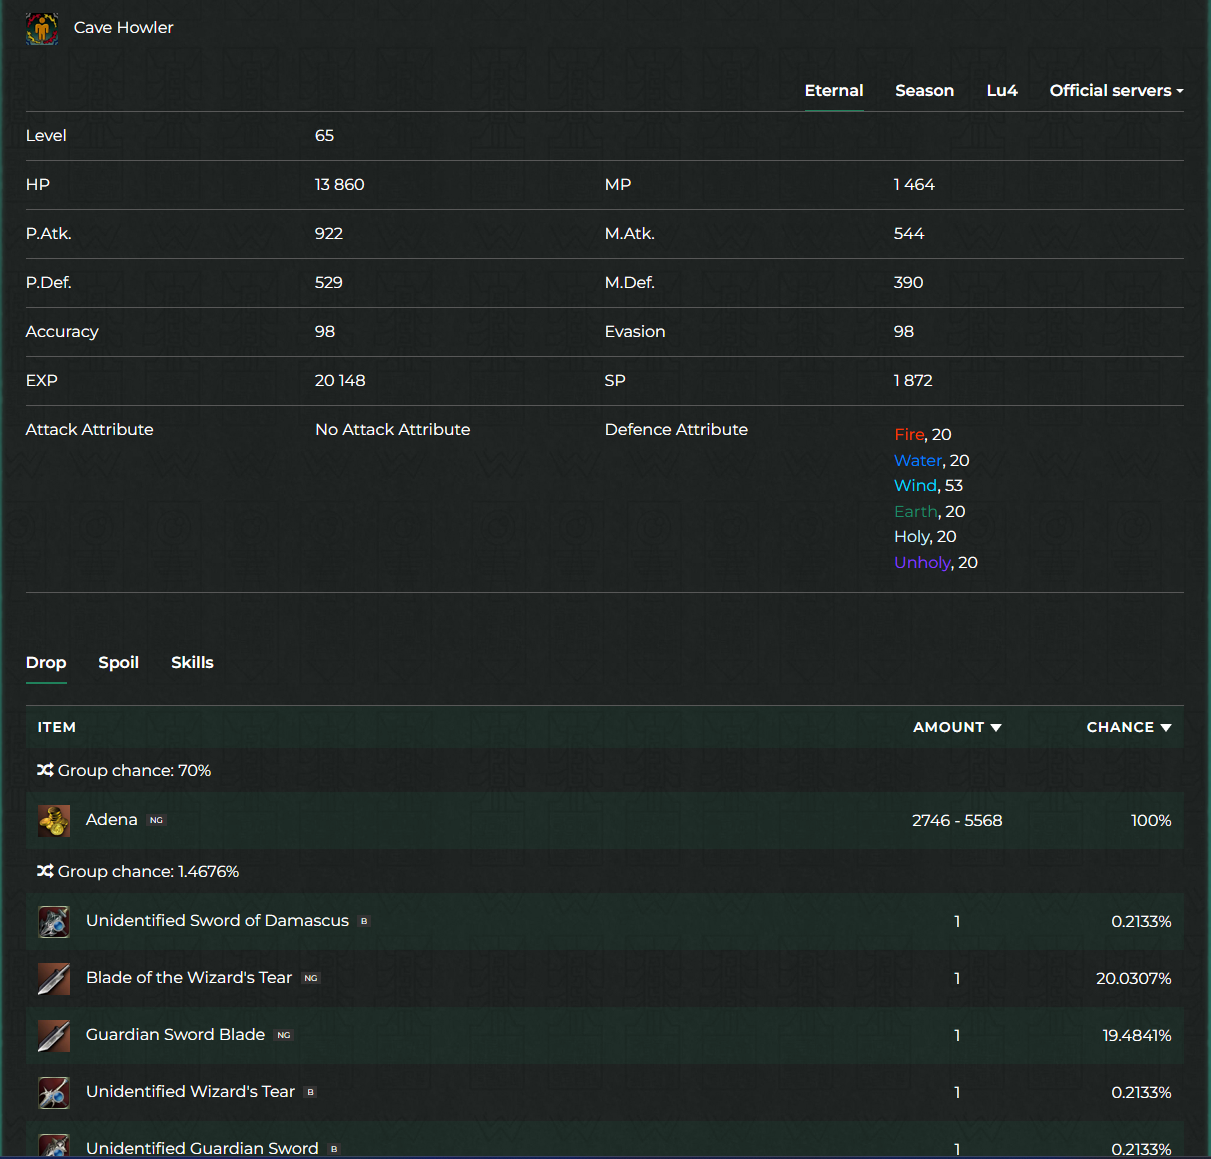1211x1159 pixels.
Task: Open Blade of the Wizard's Tear link
Action: click(189, 978)
